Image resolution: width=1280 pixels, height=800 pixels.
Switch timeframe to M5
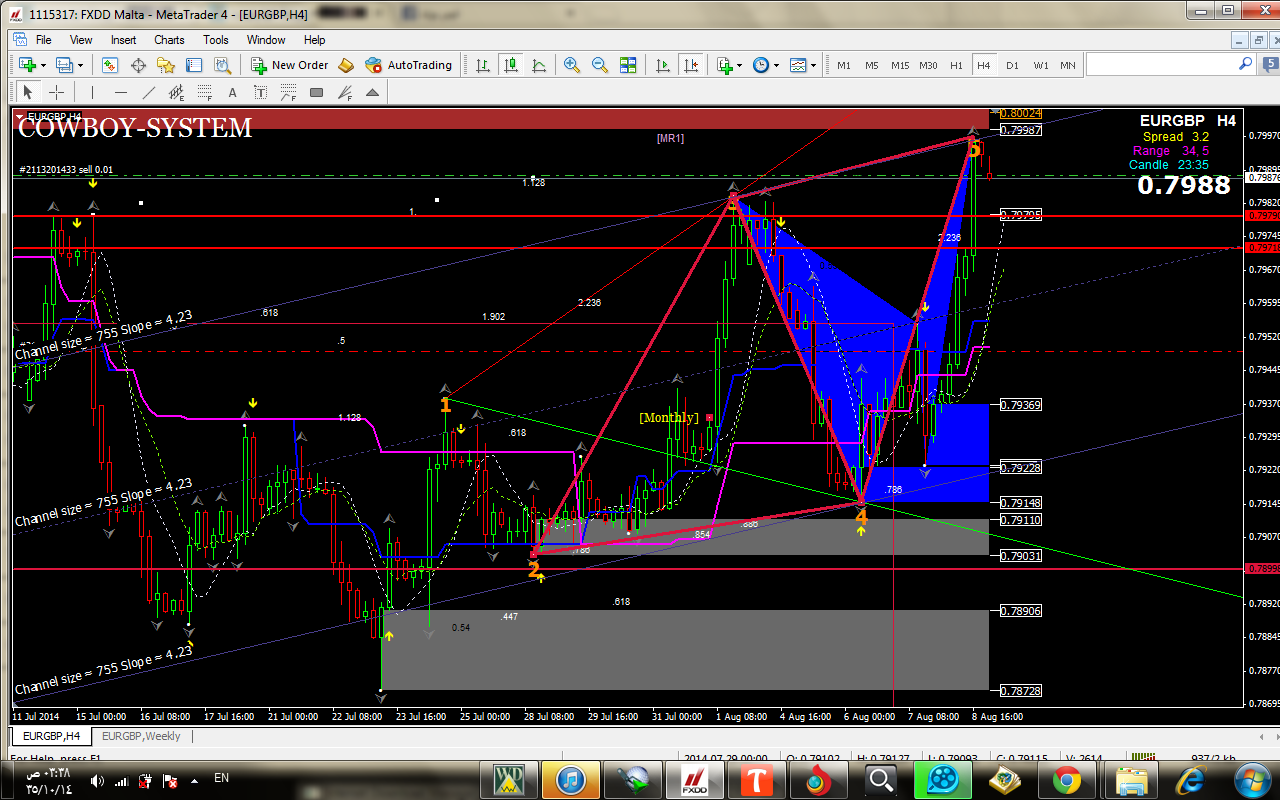pos(872,65)
